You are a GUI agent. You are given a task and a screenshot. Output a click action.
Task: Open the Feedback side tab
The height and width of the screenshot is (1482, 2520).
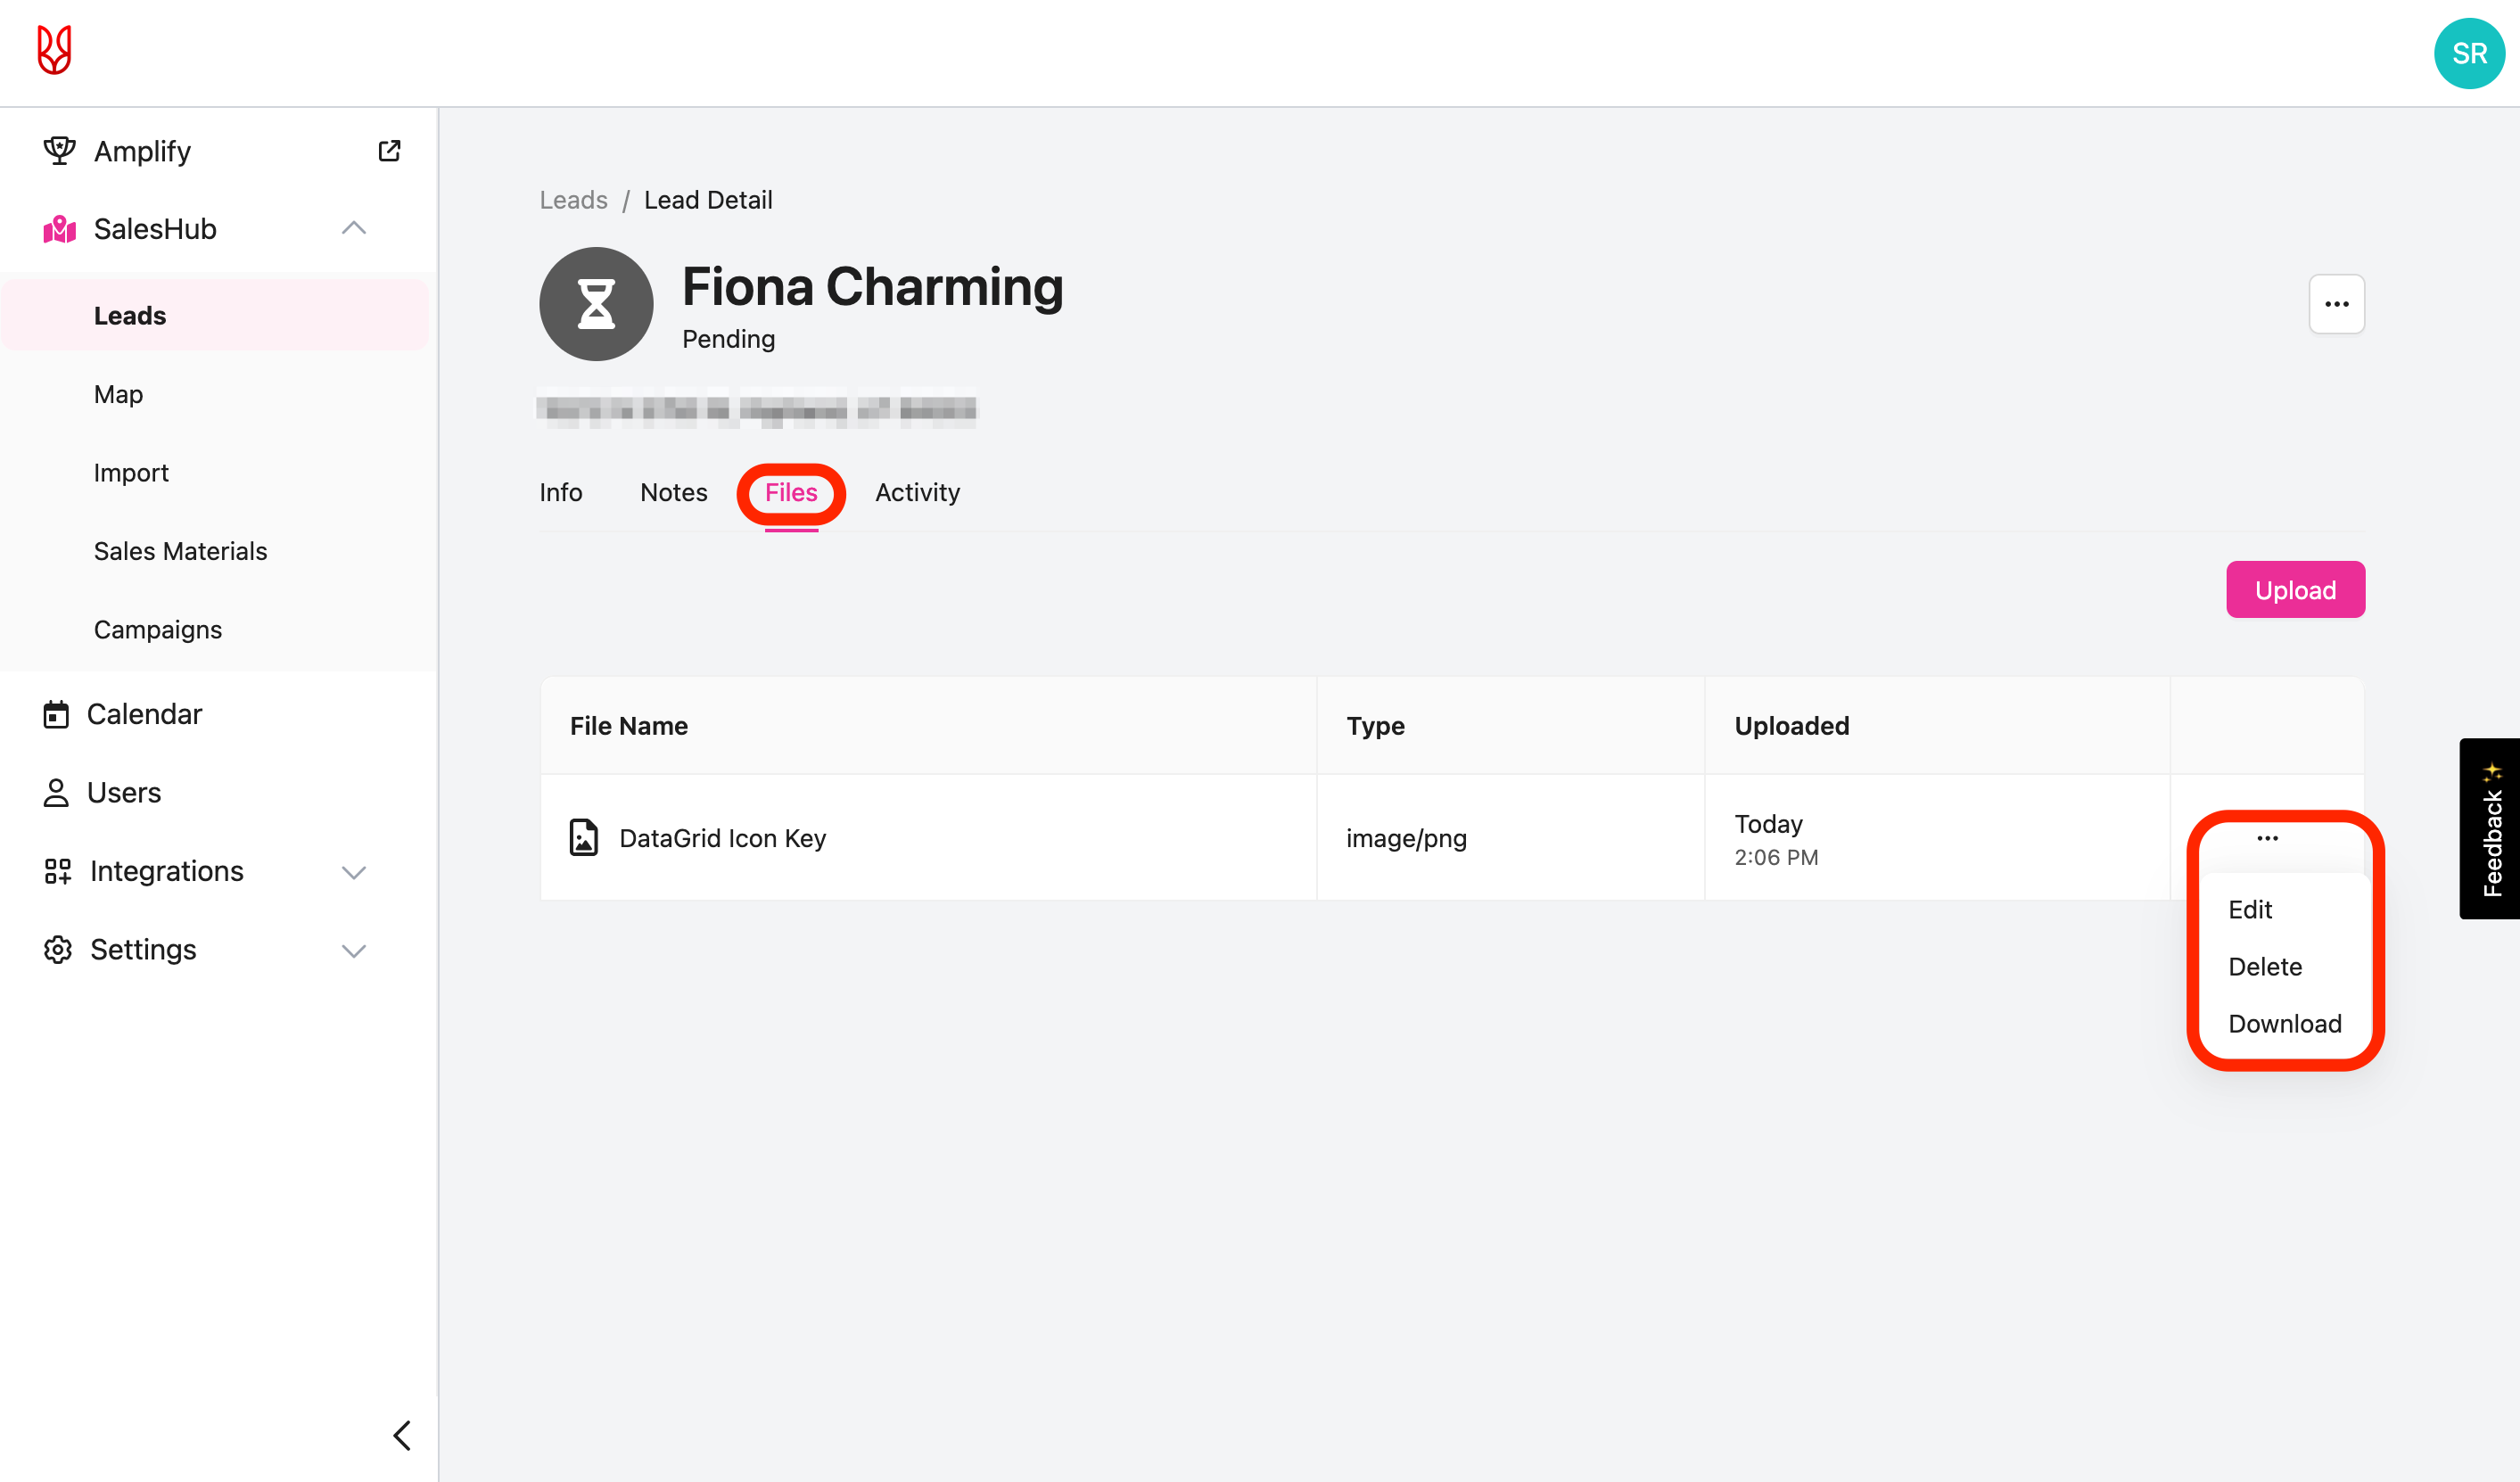point(2490,829)
